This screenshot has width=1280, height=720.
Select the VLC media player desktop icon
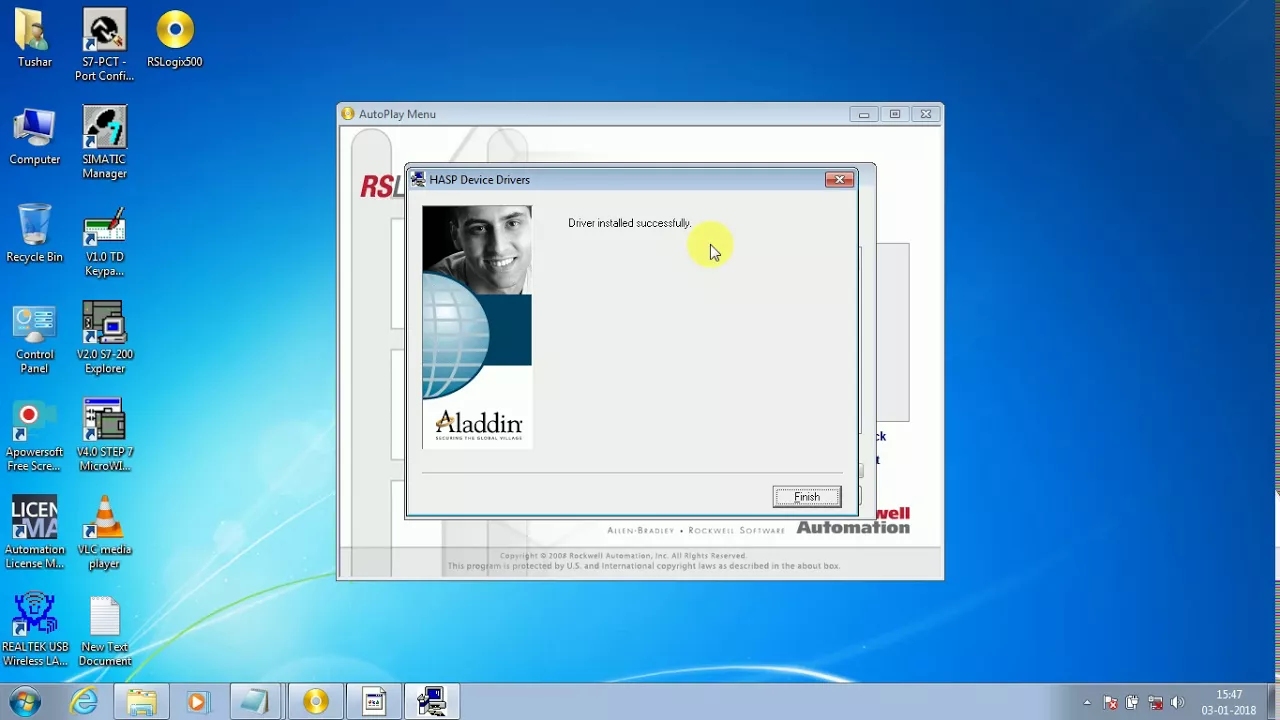pos(104,533)
